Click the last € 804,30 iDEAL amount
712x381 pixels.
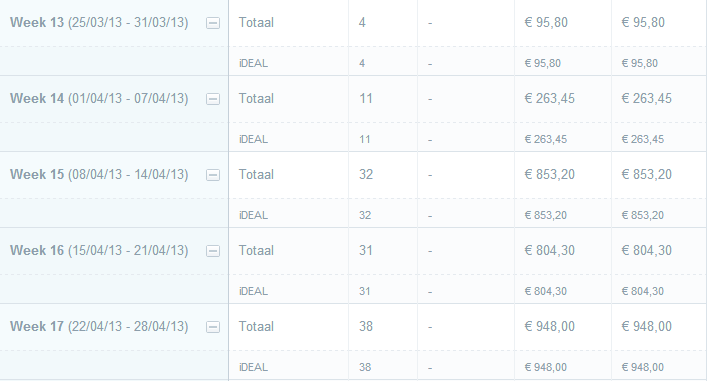point(643,291)
